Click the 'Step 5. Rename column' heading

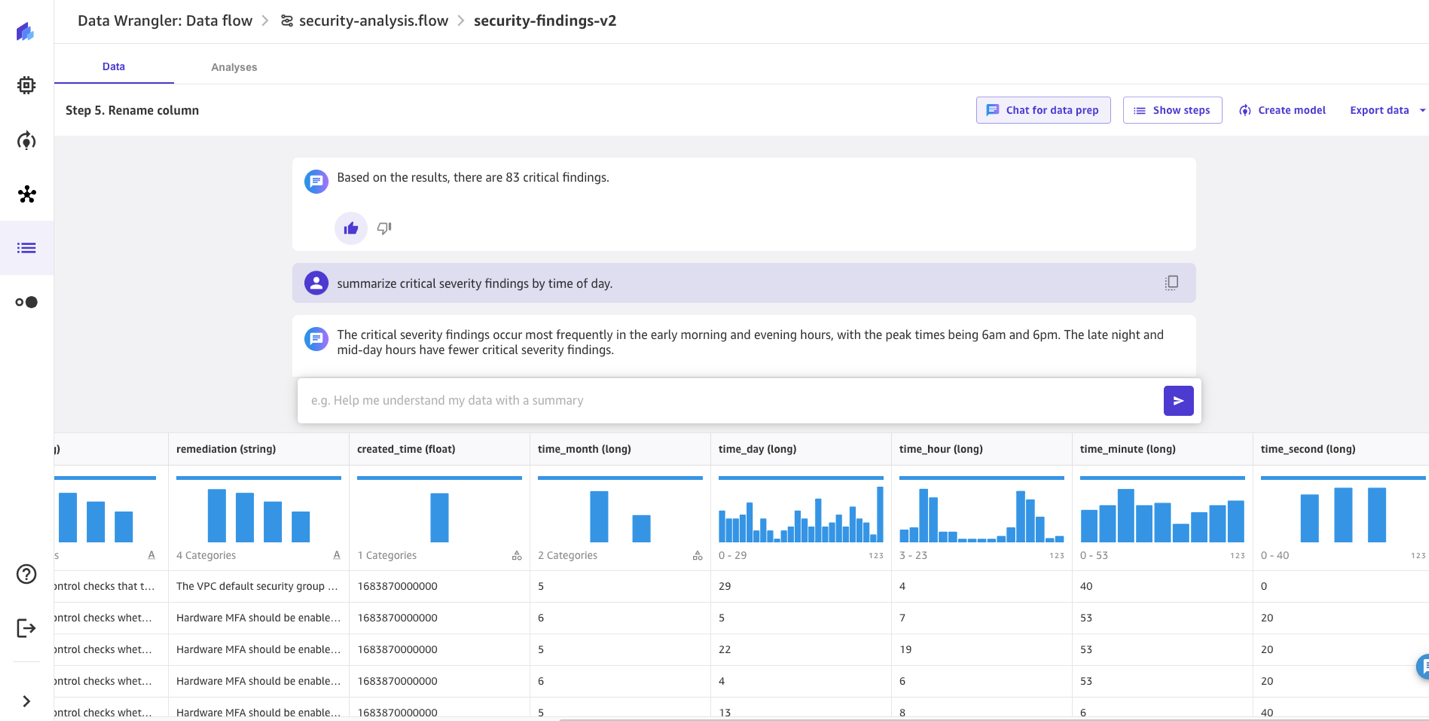coord(132,110)
